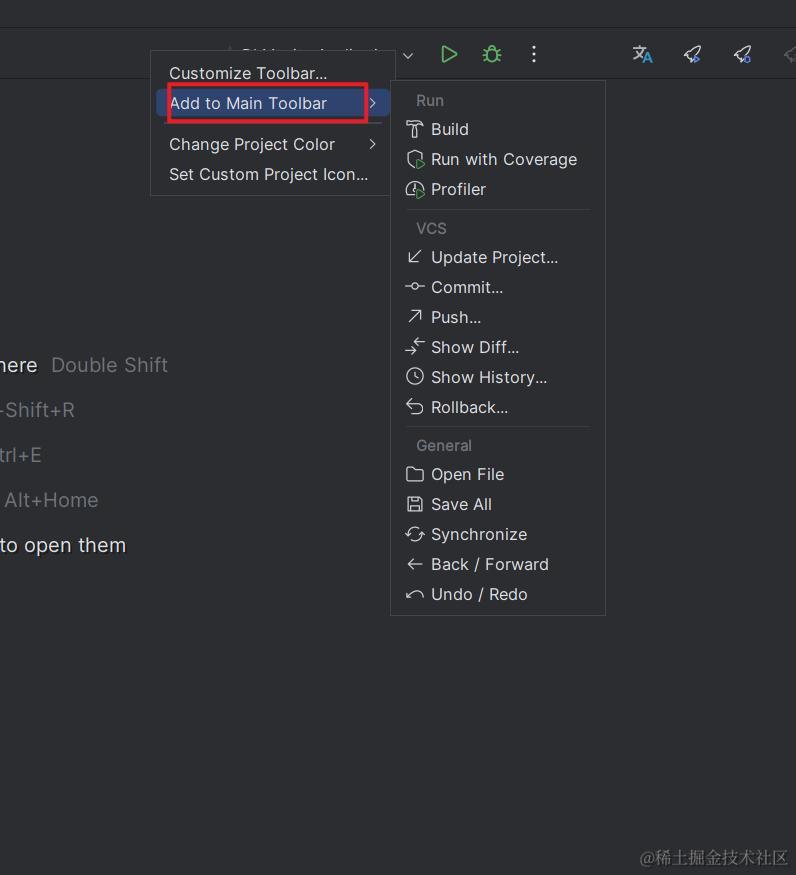Click the Undo curved arrow icon
The height and width of the screenshot is (875, 796).
point(415,595)
